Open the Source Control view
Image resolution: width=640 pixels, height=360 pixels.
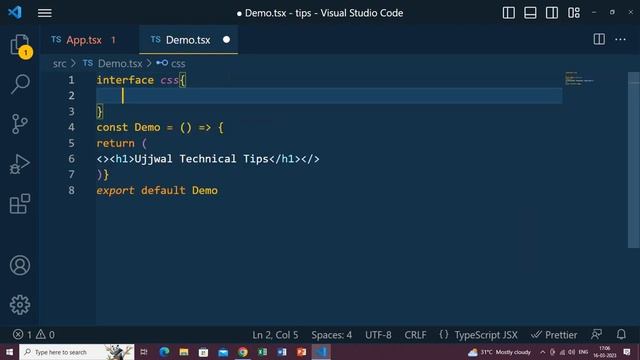(20, 124)
